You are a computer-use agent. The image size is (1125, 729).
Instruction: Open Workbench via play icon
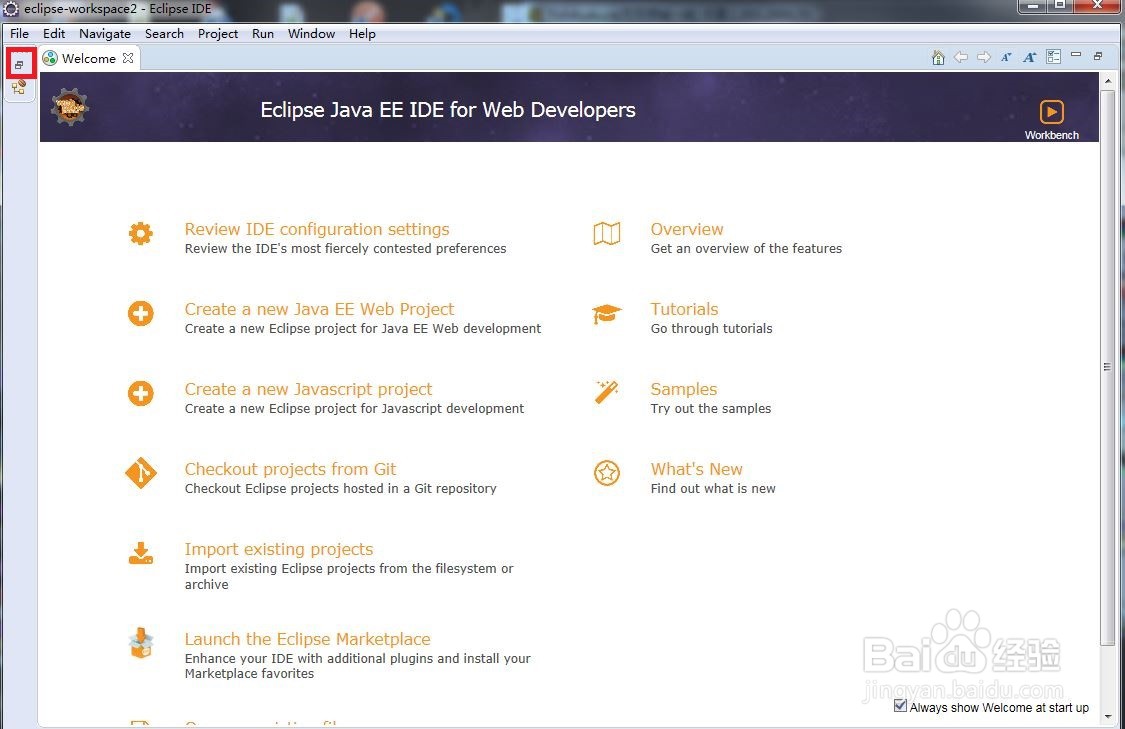coord(1052,112)
